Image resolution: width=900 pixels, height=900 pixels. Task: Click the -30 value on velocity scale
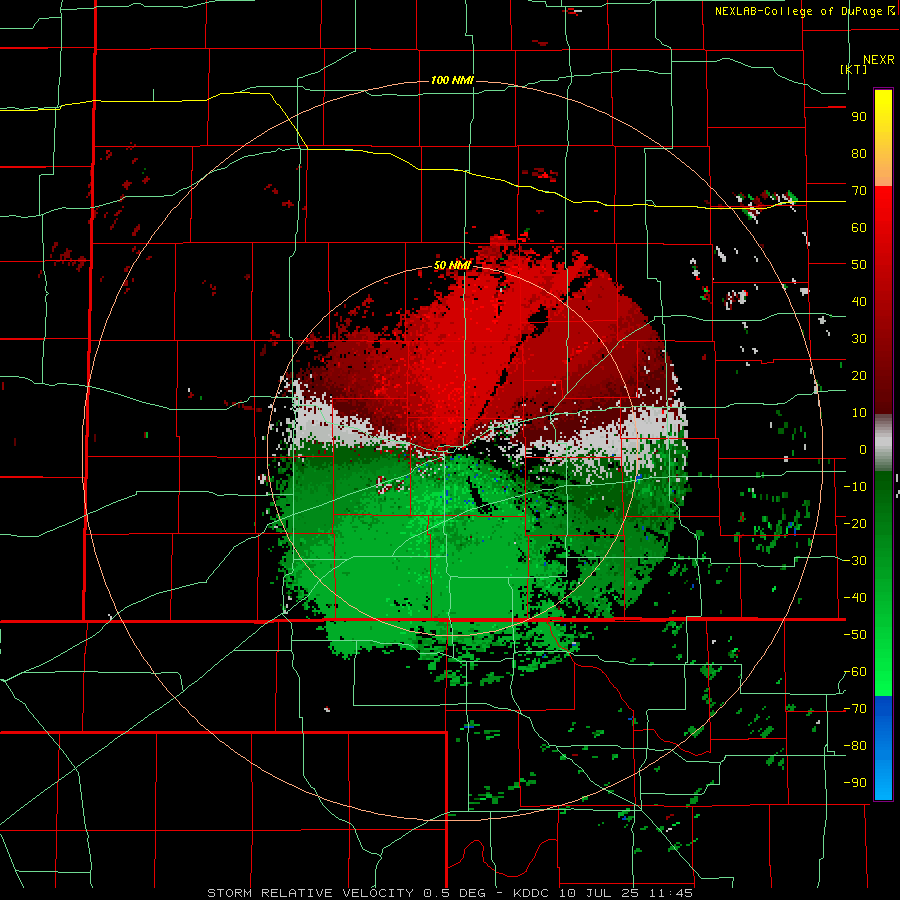(x=855, y=561)
